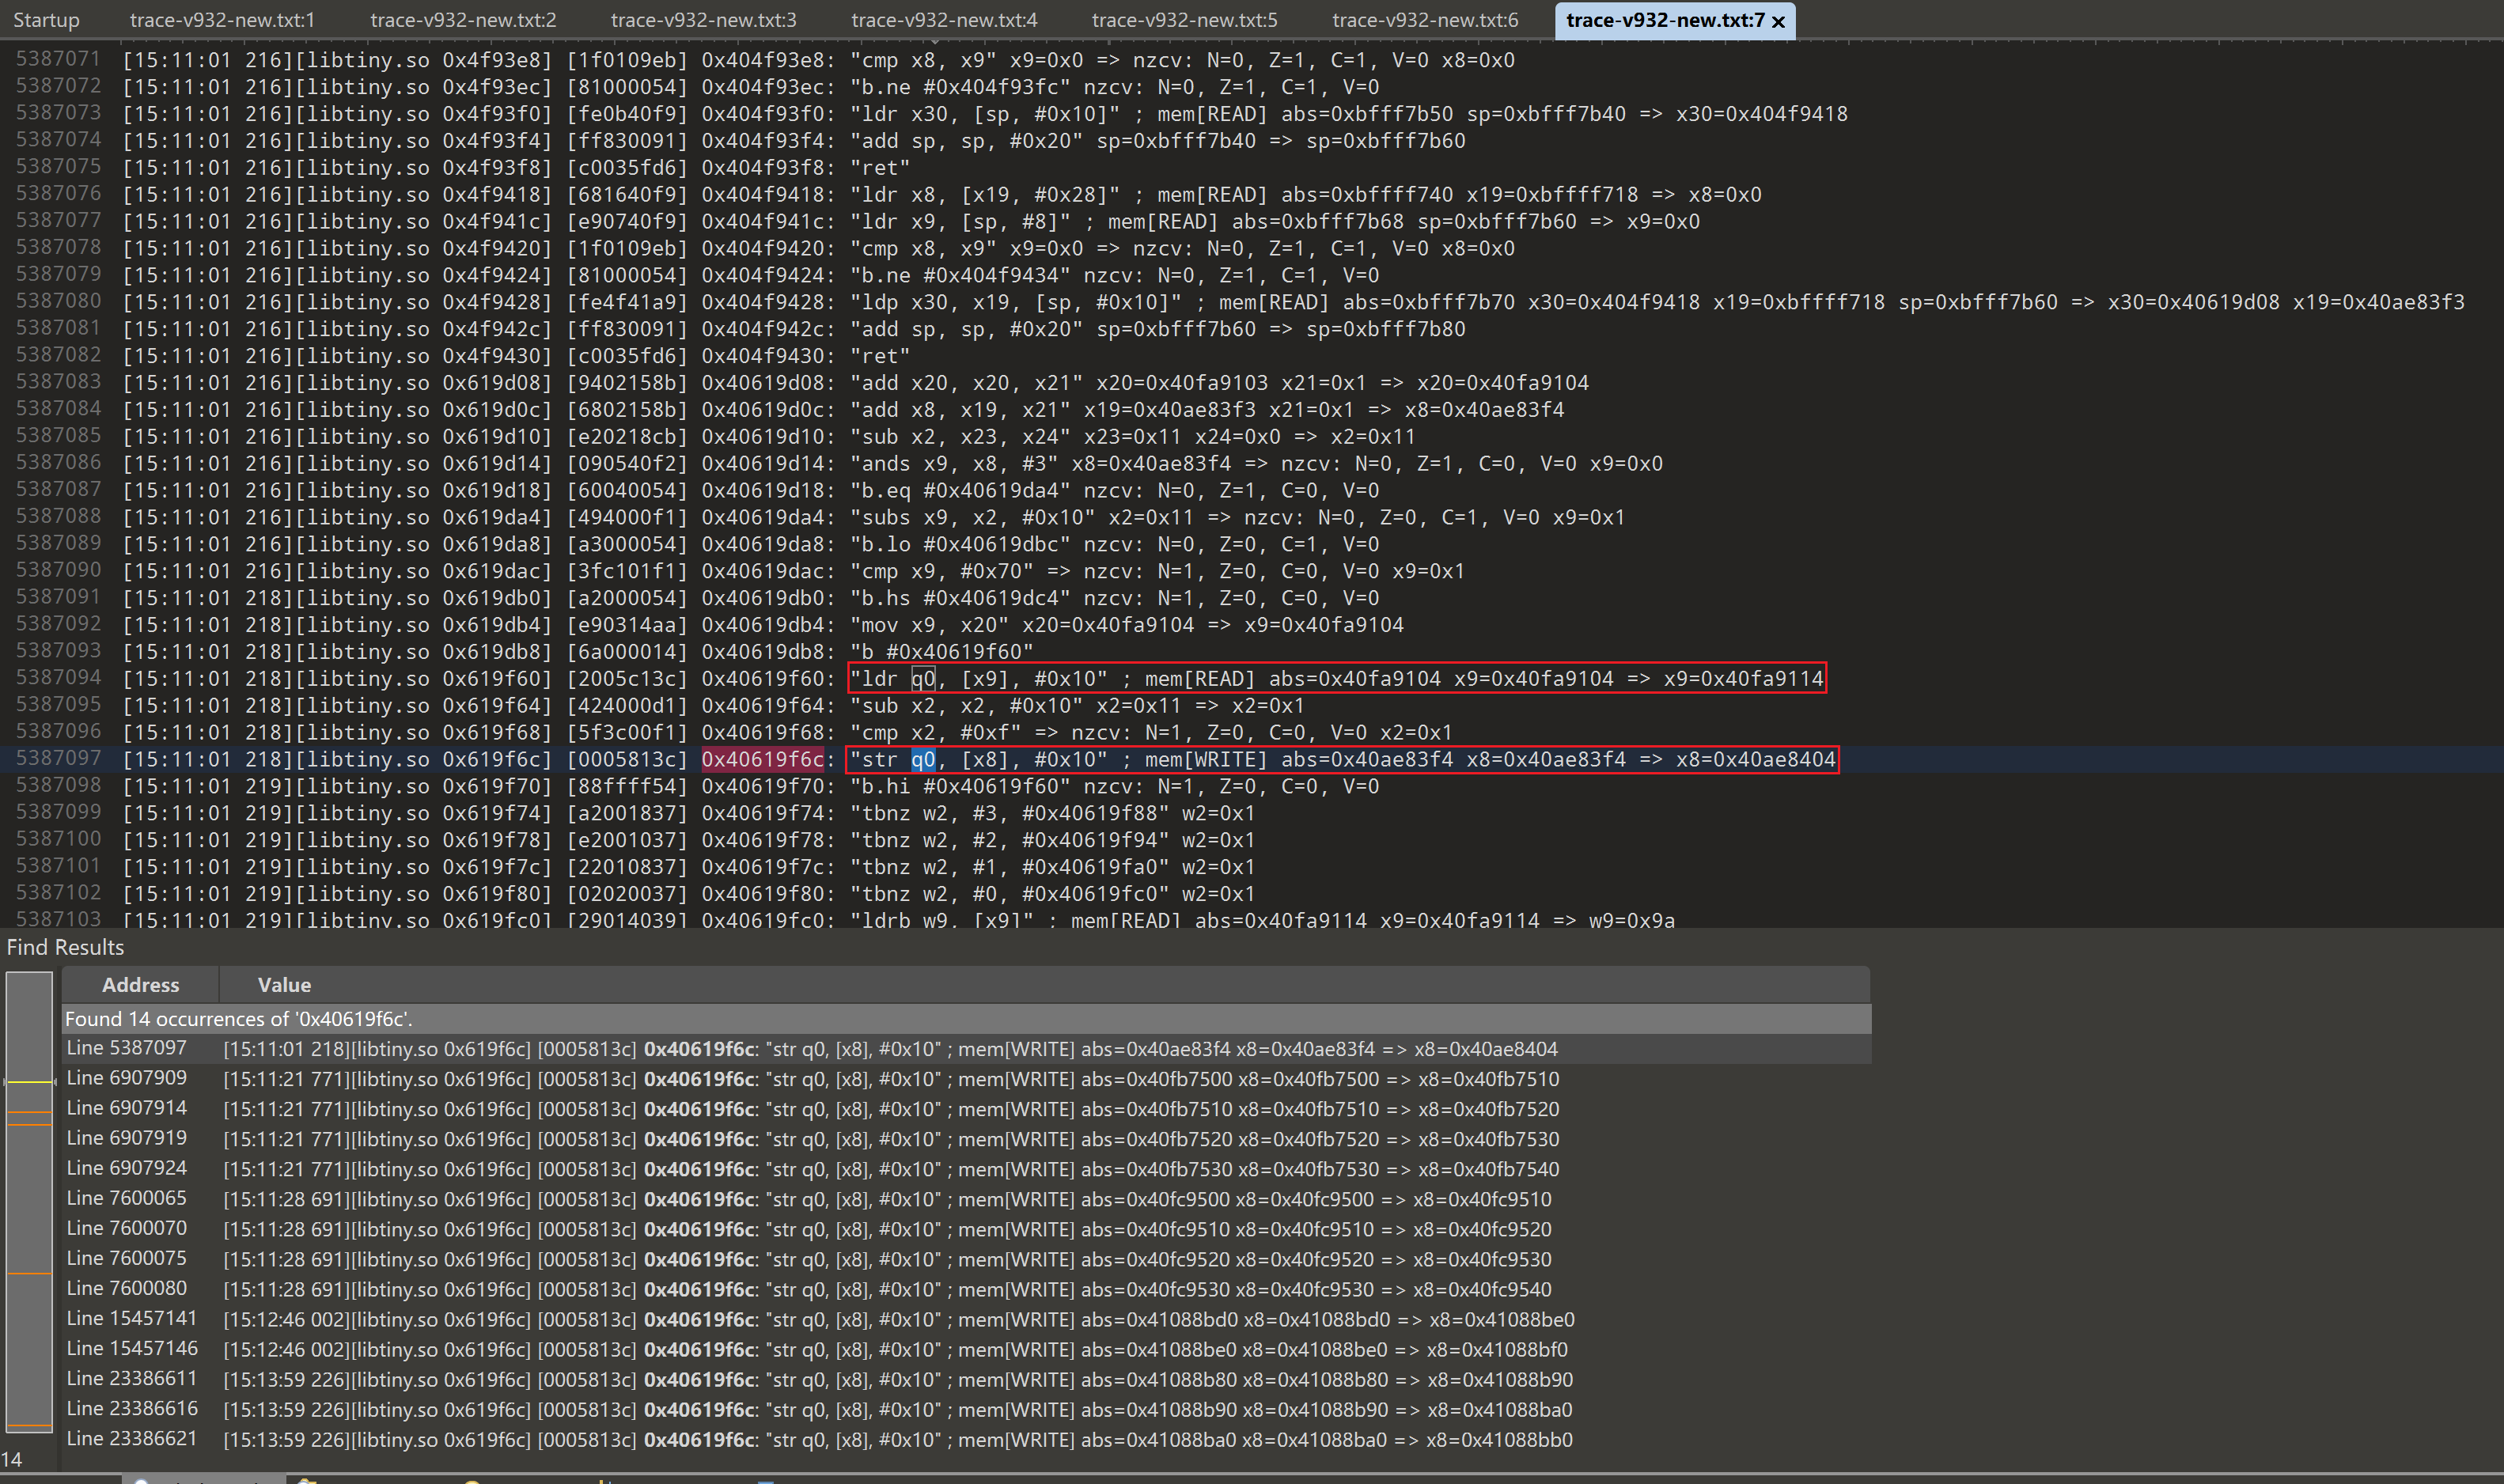The height and width of the screenshot is (1484, 2504).
Task: Jump to find result Line 7600070
Action: point(966,1229)
